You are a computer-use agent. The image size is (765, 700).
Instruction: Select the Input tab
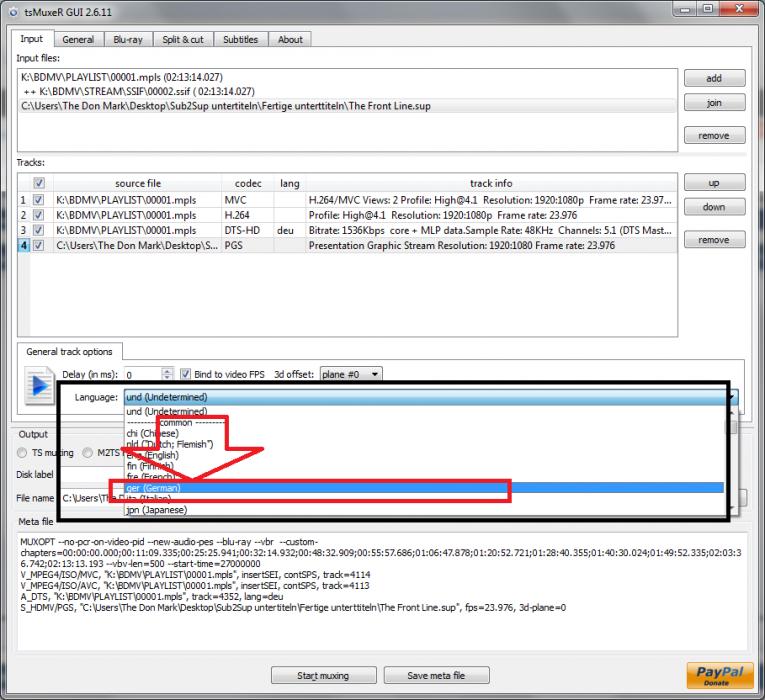click(x=32, y=39)
